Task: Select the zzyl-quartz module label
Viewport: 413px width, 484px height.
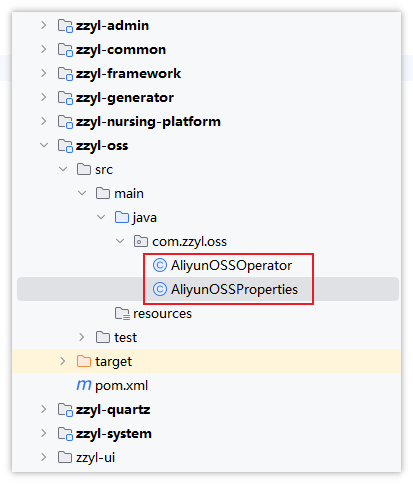Action: [x=113, y=410]
